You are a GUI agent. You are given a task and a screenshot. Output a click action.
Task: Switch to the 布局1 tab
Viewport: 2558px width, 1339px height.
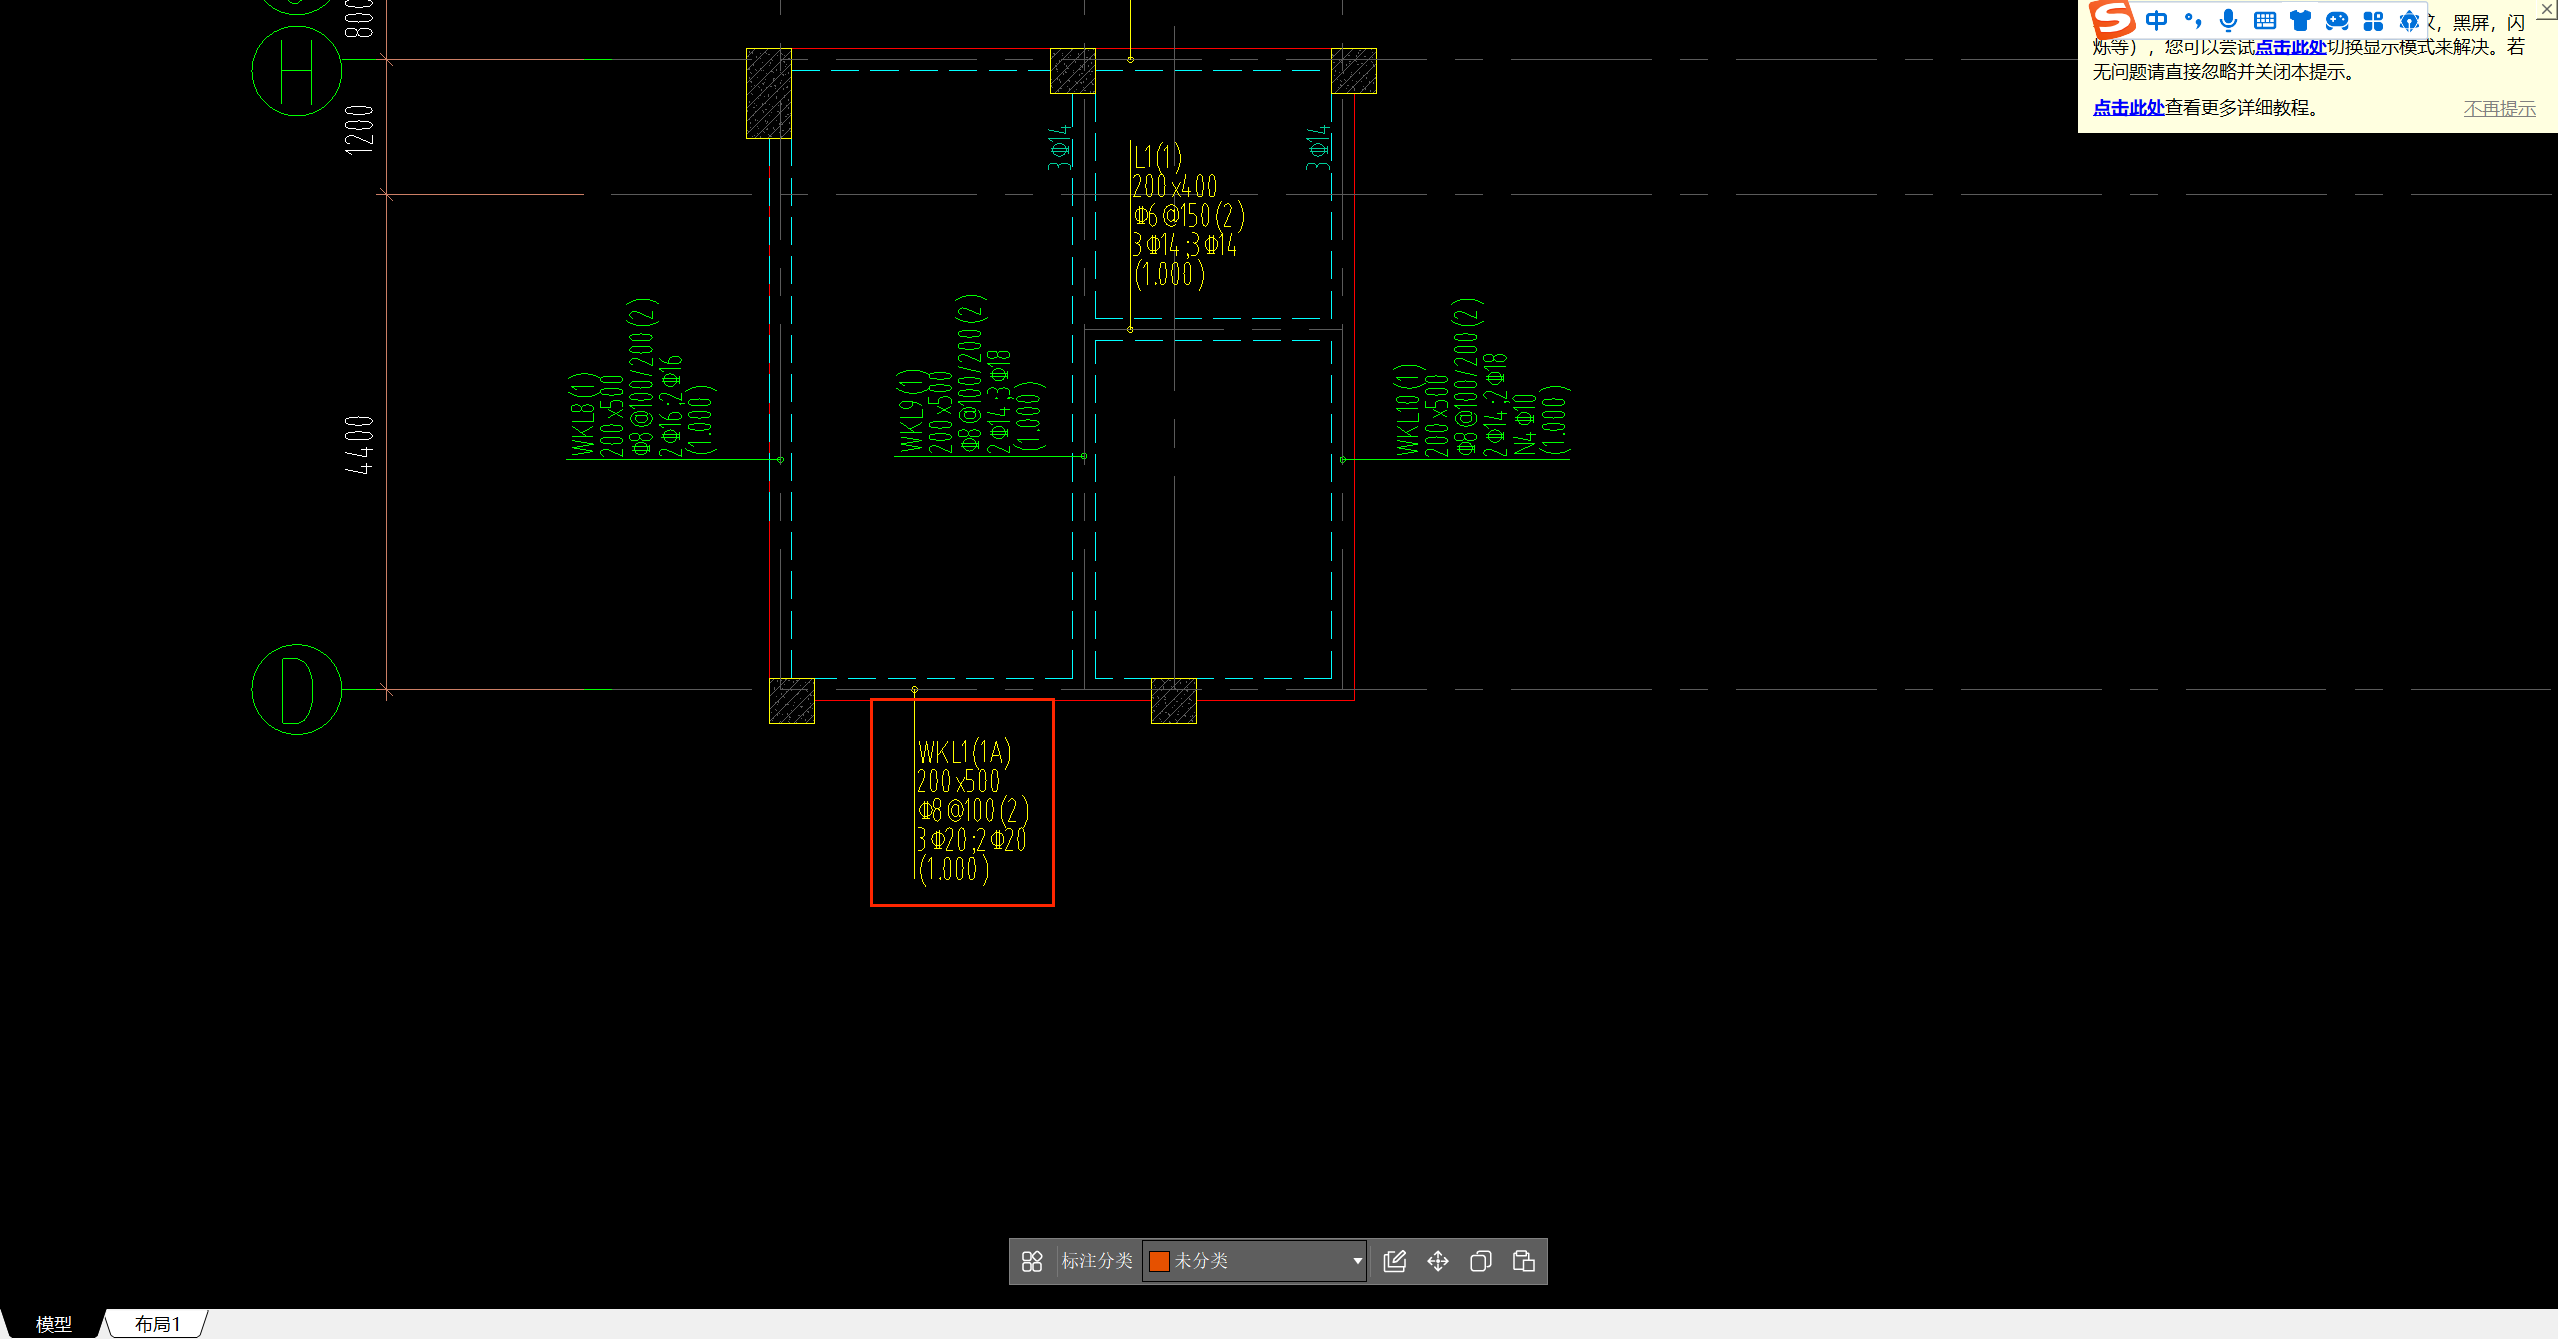pos(158,1324)
